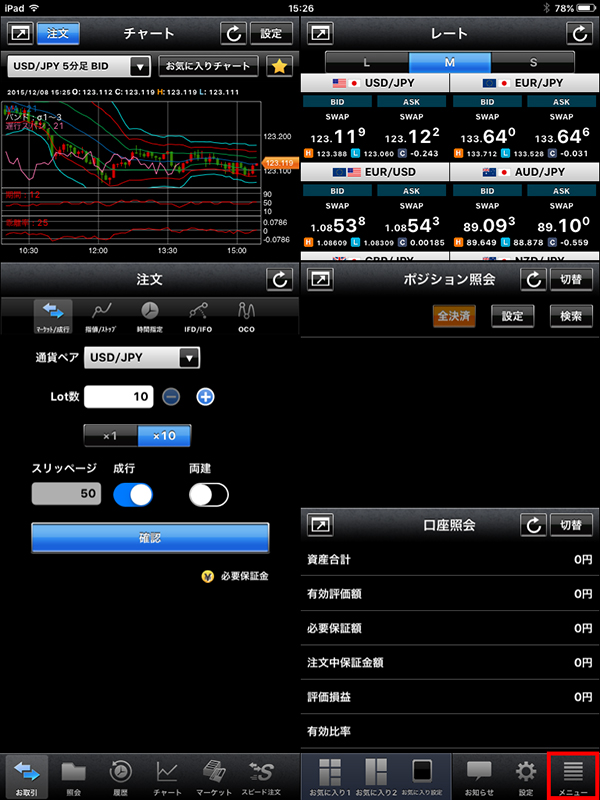Viewport: 600px width, 800px height.
Task: Select the お気に入り1 layout icon
Action: tap(329, 775)
